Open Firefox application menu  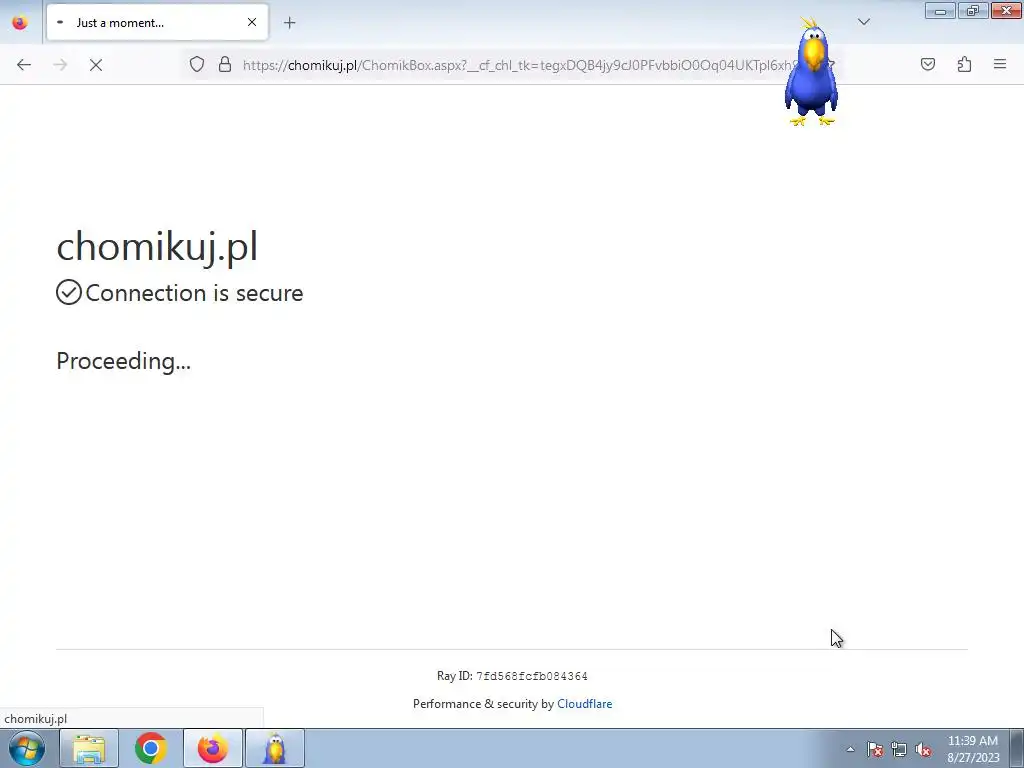tap(1000, 64)
